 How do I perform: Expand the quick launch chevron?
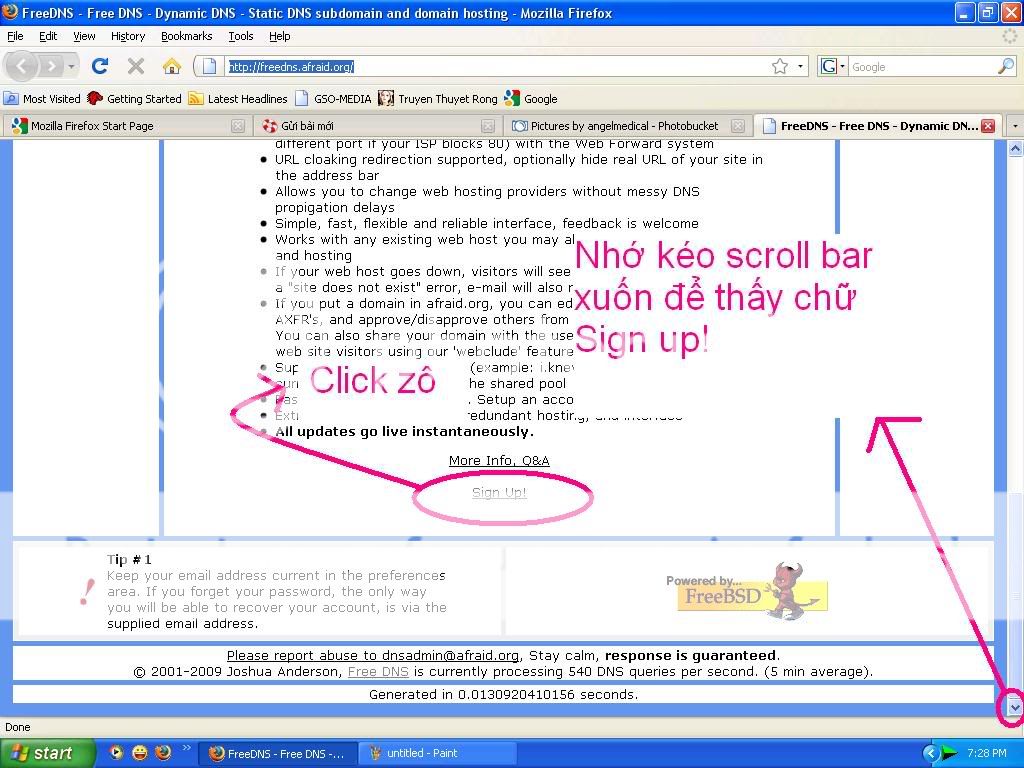187,748
